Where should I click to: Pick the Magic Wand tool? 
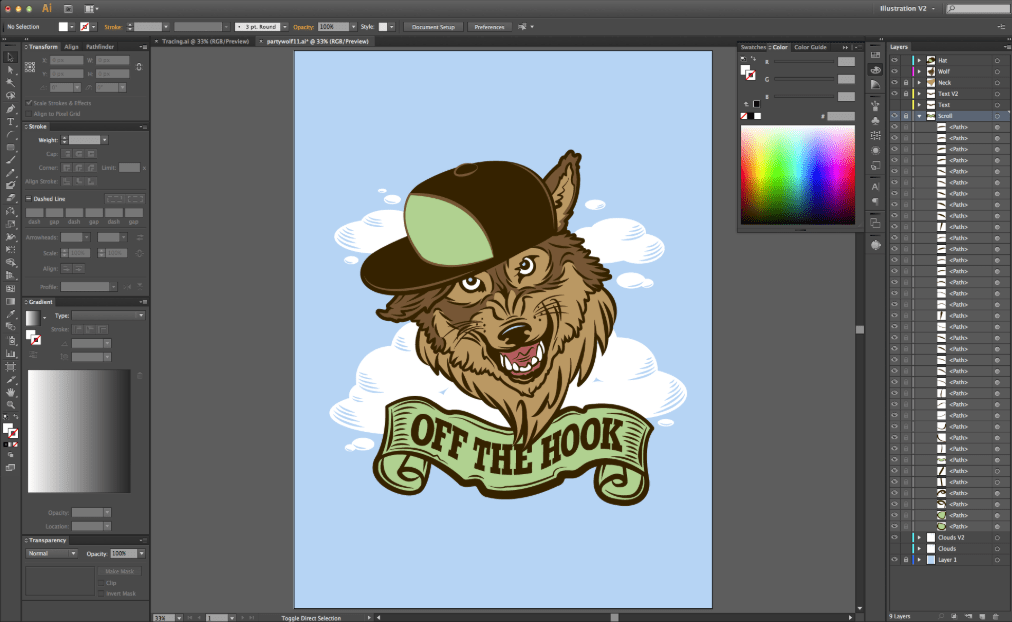11,82
